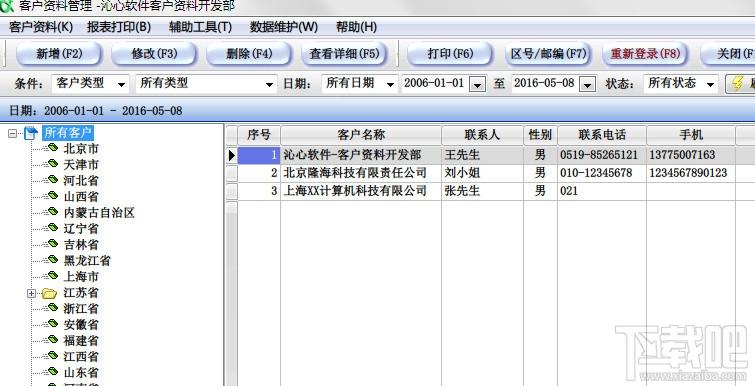The image size is (755, 386).
Task: Click contact cell 刘小姐
Action: tap(482, 173)
